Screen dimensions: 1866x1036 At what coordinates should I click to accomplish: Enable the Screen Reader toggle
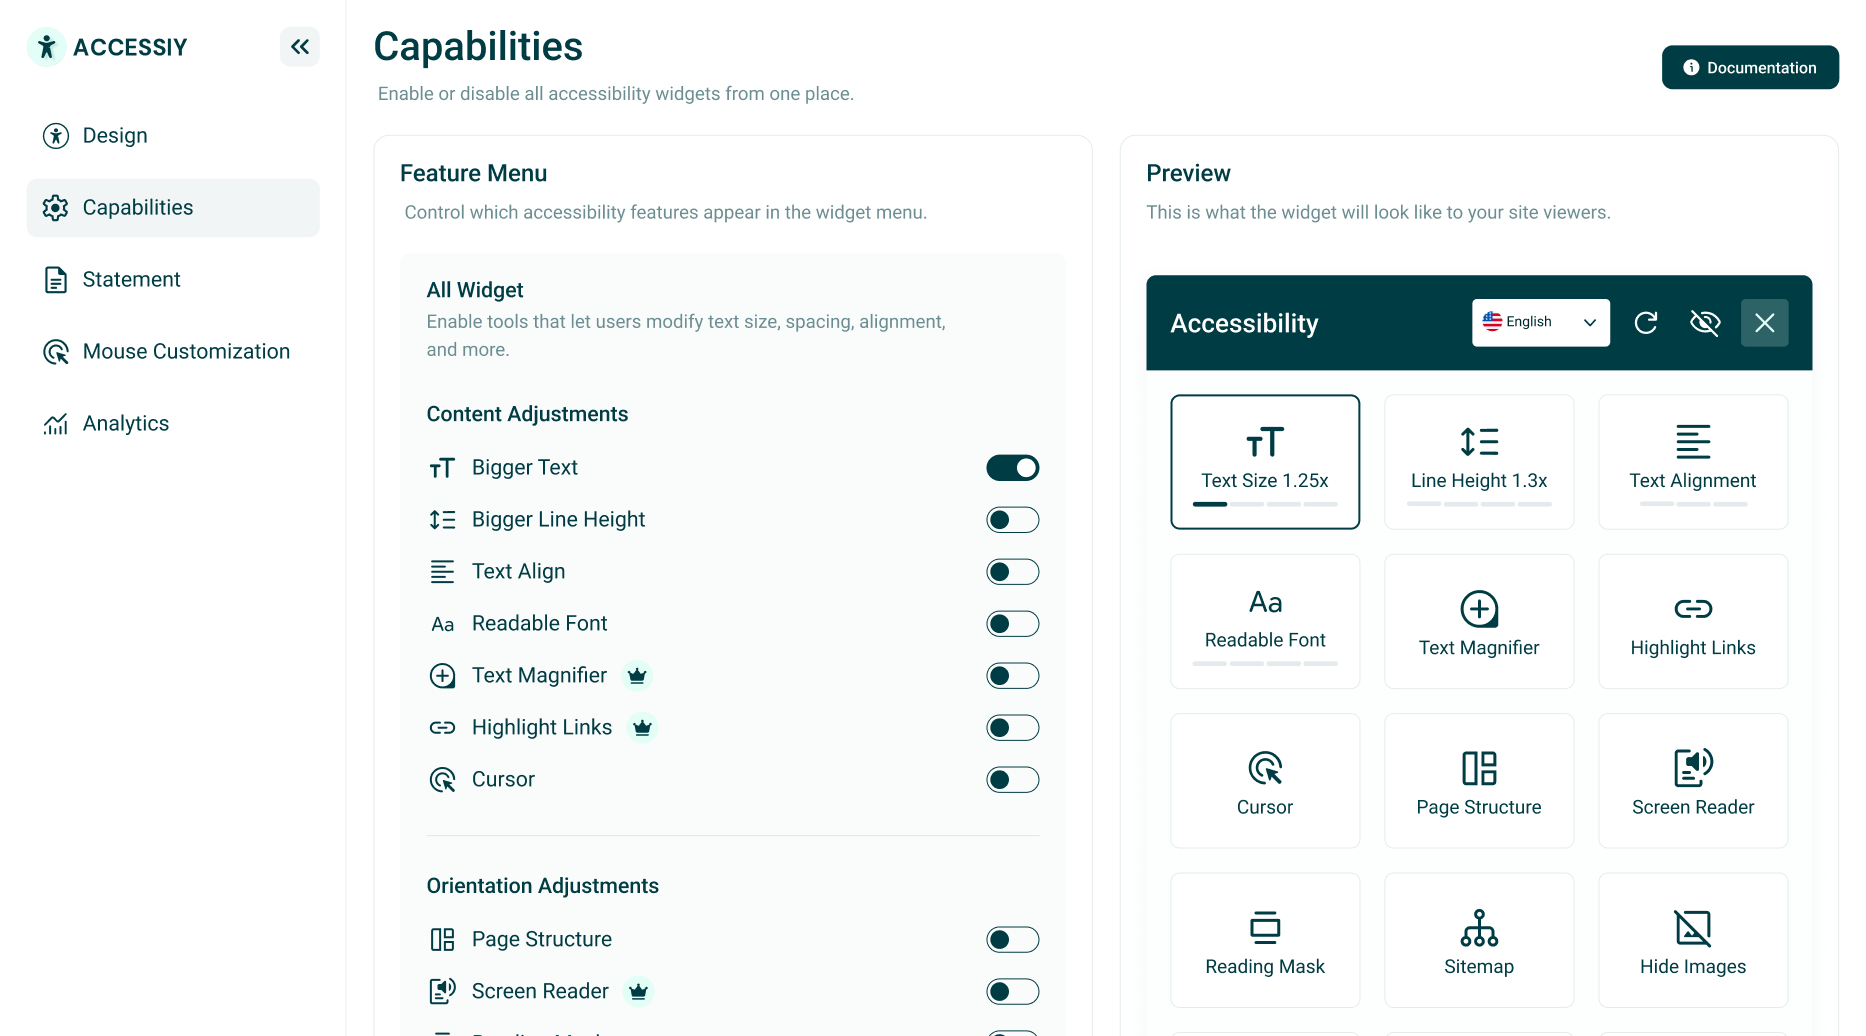click(x=1012, y=991)
